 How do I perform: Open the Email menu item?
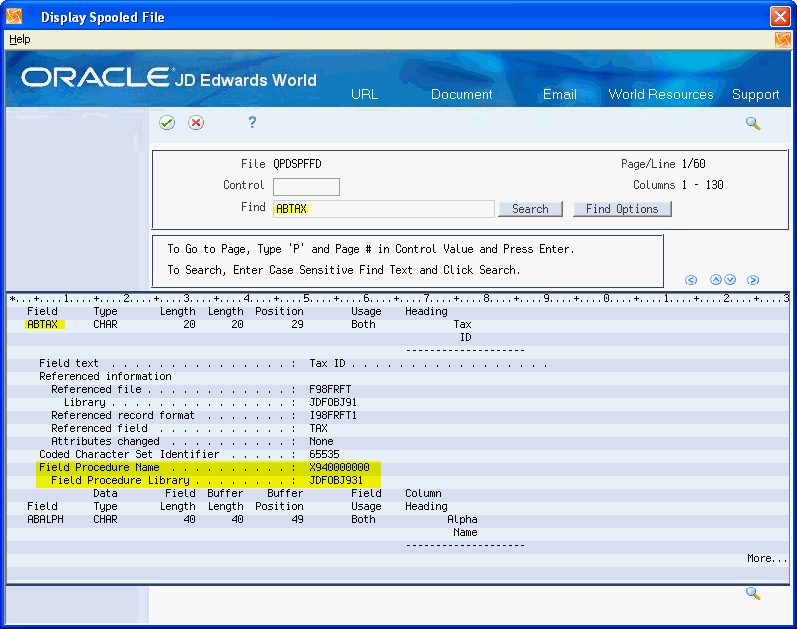pyautogui.click(x=560, y=94)
